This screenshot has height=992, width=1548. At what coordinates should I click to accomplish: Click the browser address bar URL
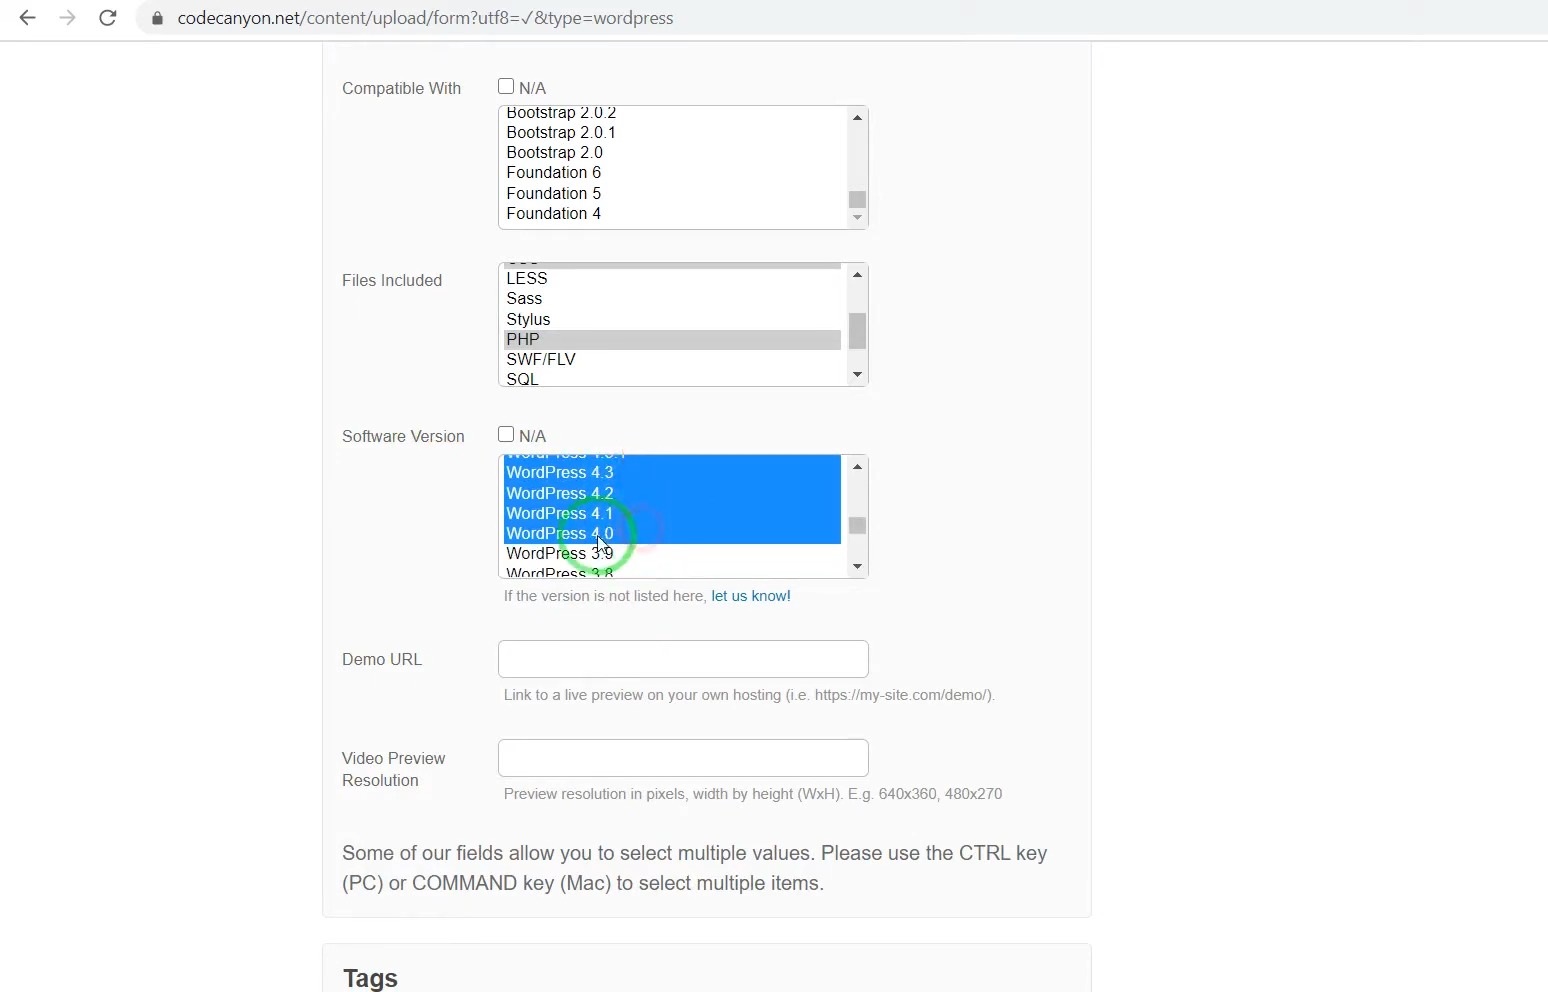[425, 18]
